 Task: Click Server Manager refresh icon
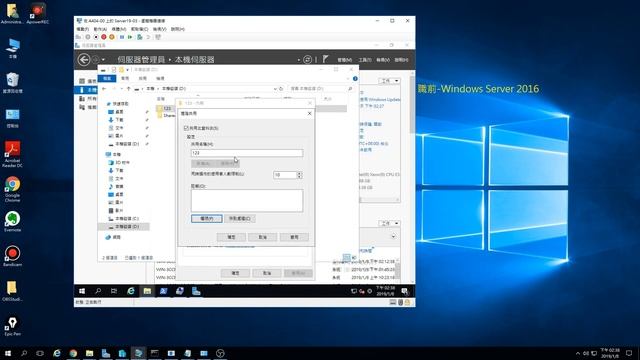coord(307,60)
